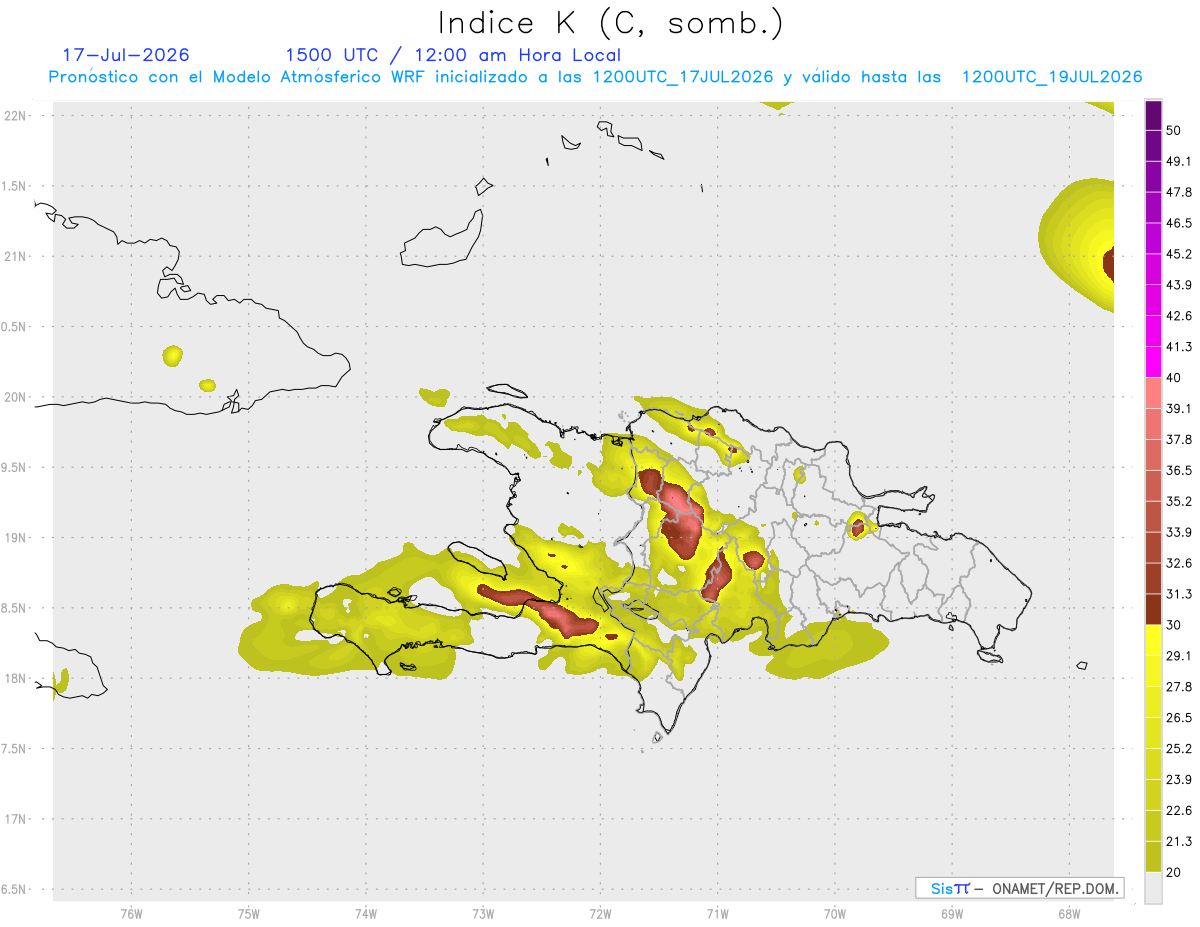Click the longitude label "68W"

[x=1069, y=914]
